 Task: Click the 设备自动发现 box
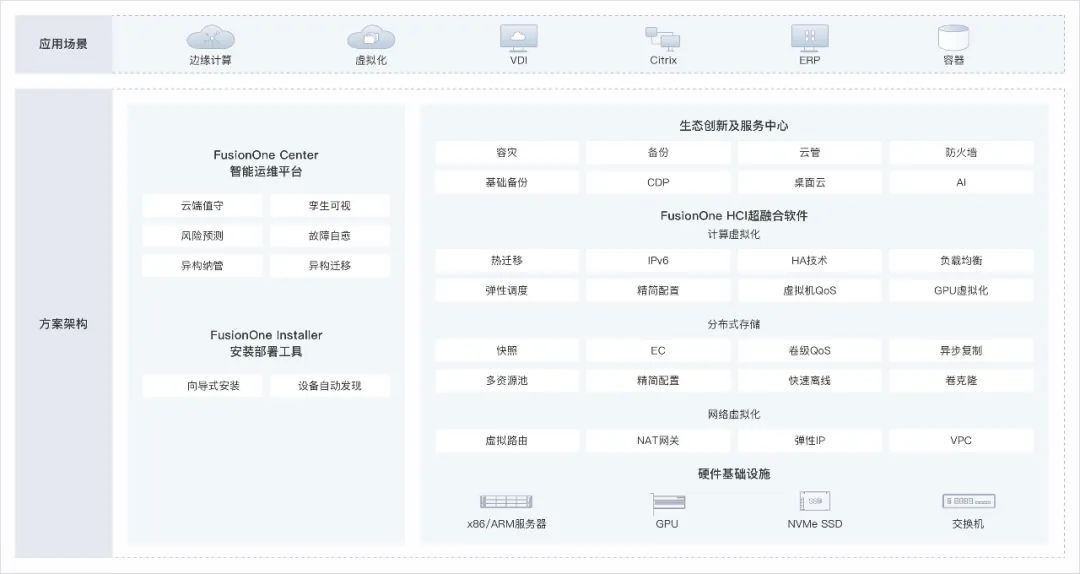pos(329,386)
